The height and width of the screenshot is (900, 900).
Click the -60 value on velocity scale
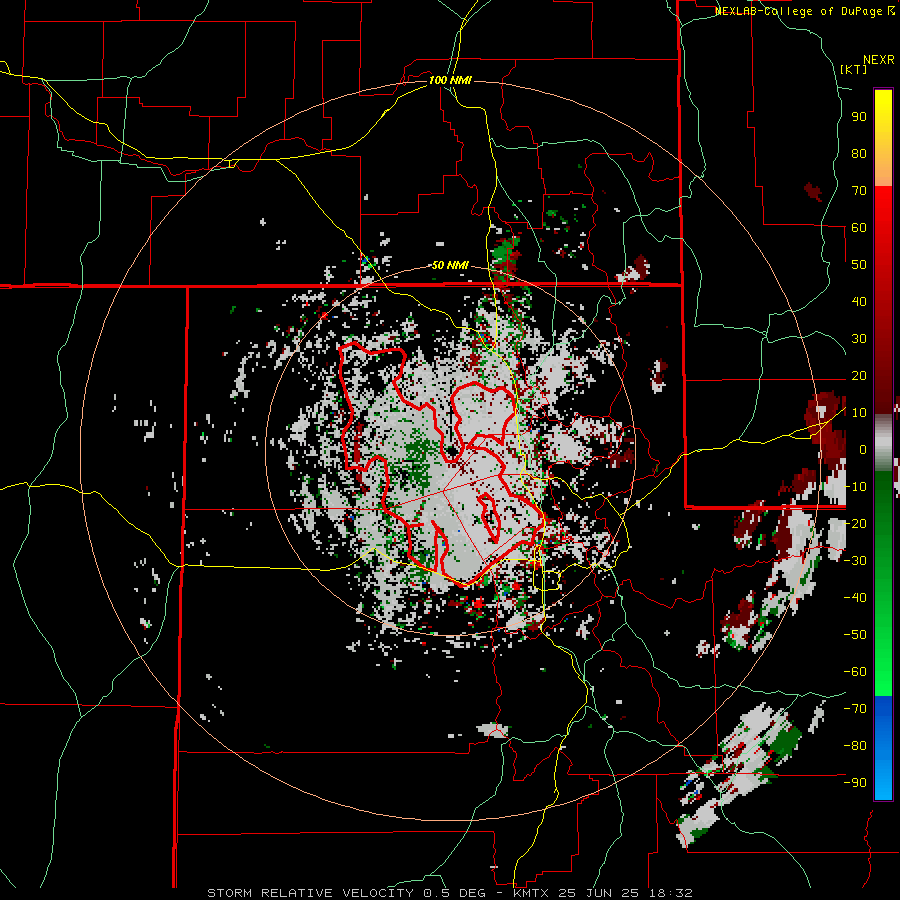pyautogui.click(x=855, y=672)
